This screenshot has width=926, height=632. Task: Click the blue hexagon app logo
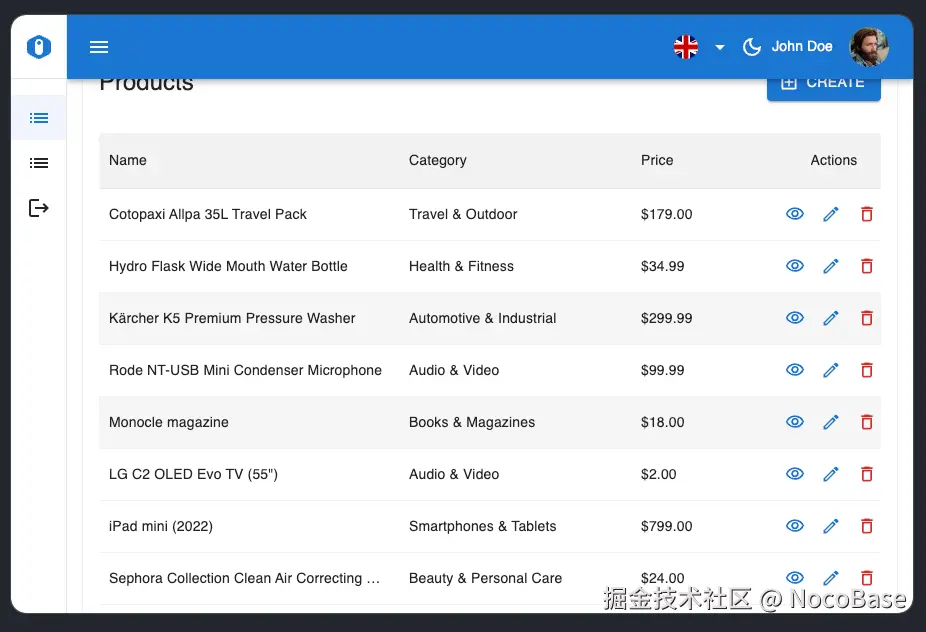click(x=39, y=47)
